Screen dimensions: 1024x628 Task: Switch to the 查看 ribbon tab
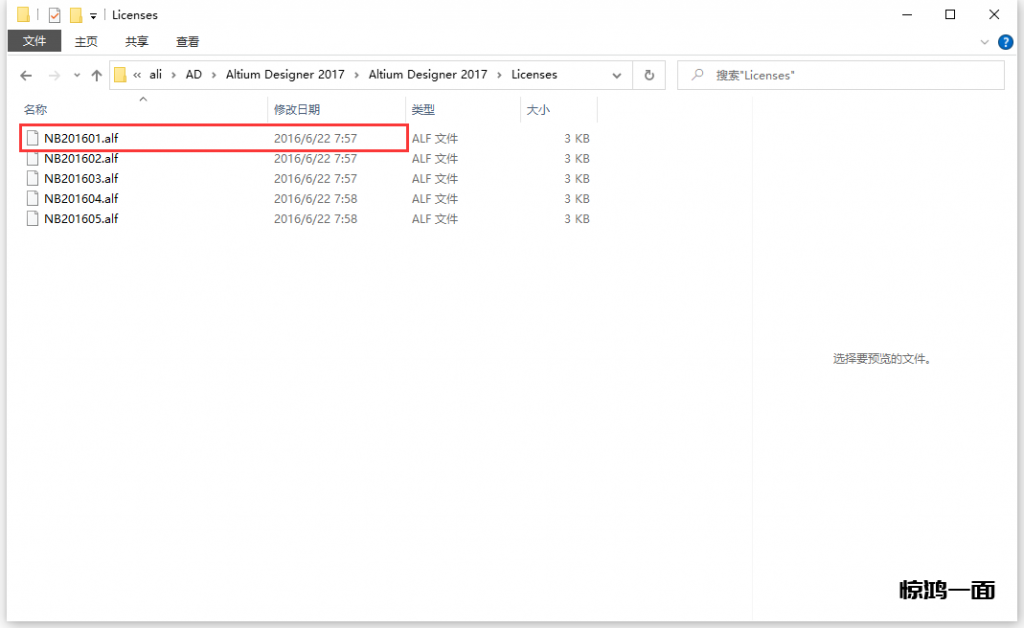click(187, 41)
